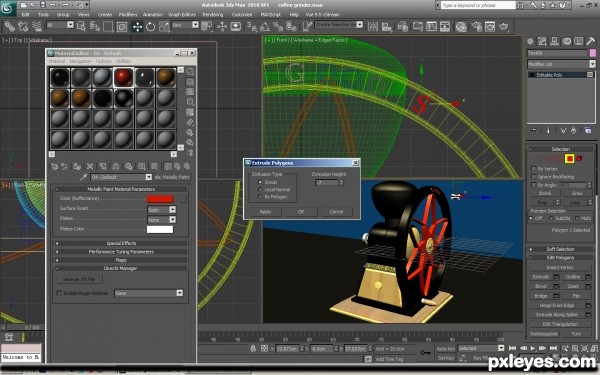Image resolution: width=600 pixels, height=375 pixels.
Task: Select the By Polygon extrusion type
Action: coord(260,197)
